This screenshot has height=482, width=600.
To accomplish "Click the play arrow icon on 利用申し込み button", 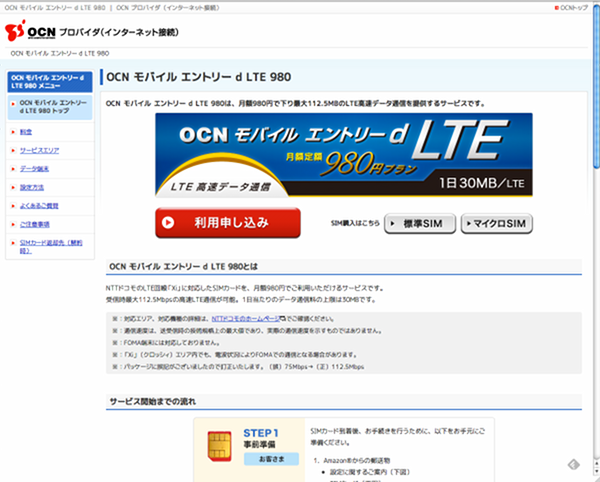I will click(x=168, y=222).
